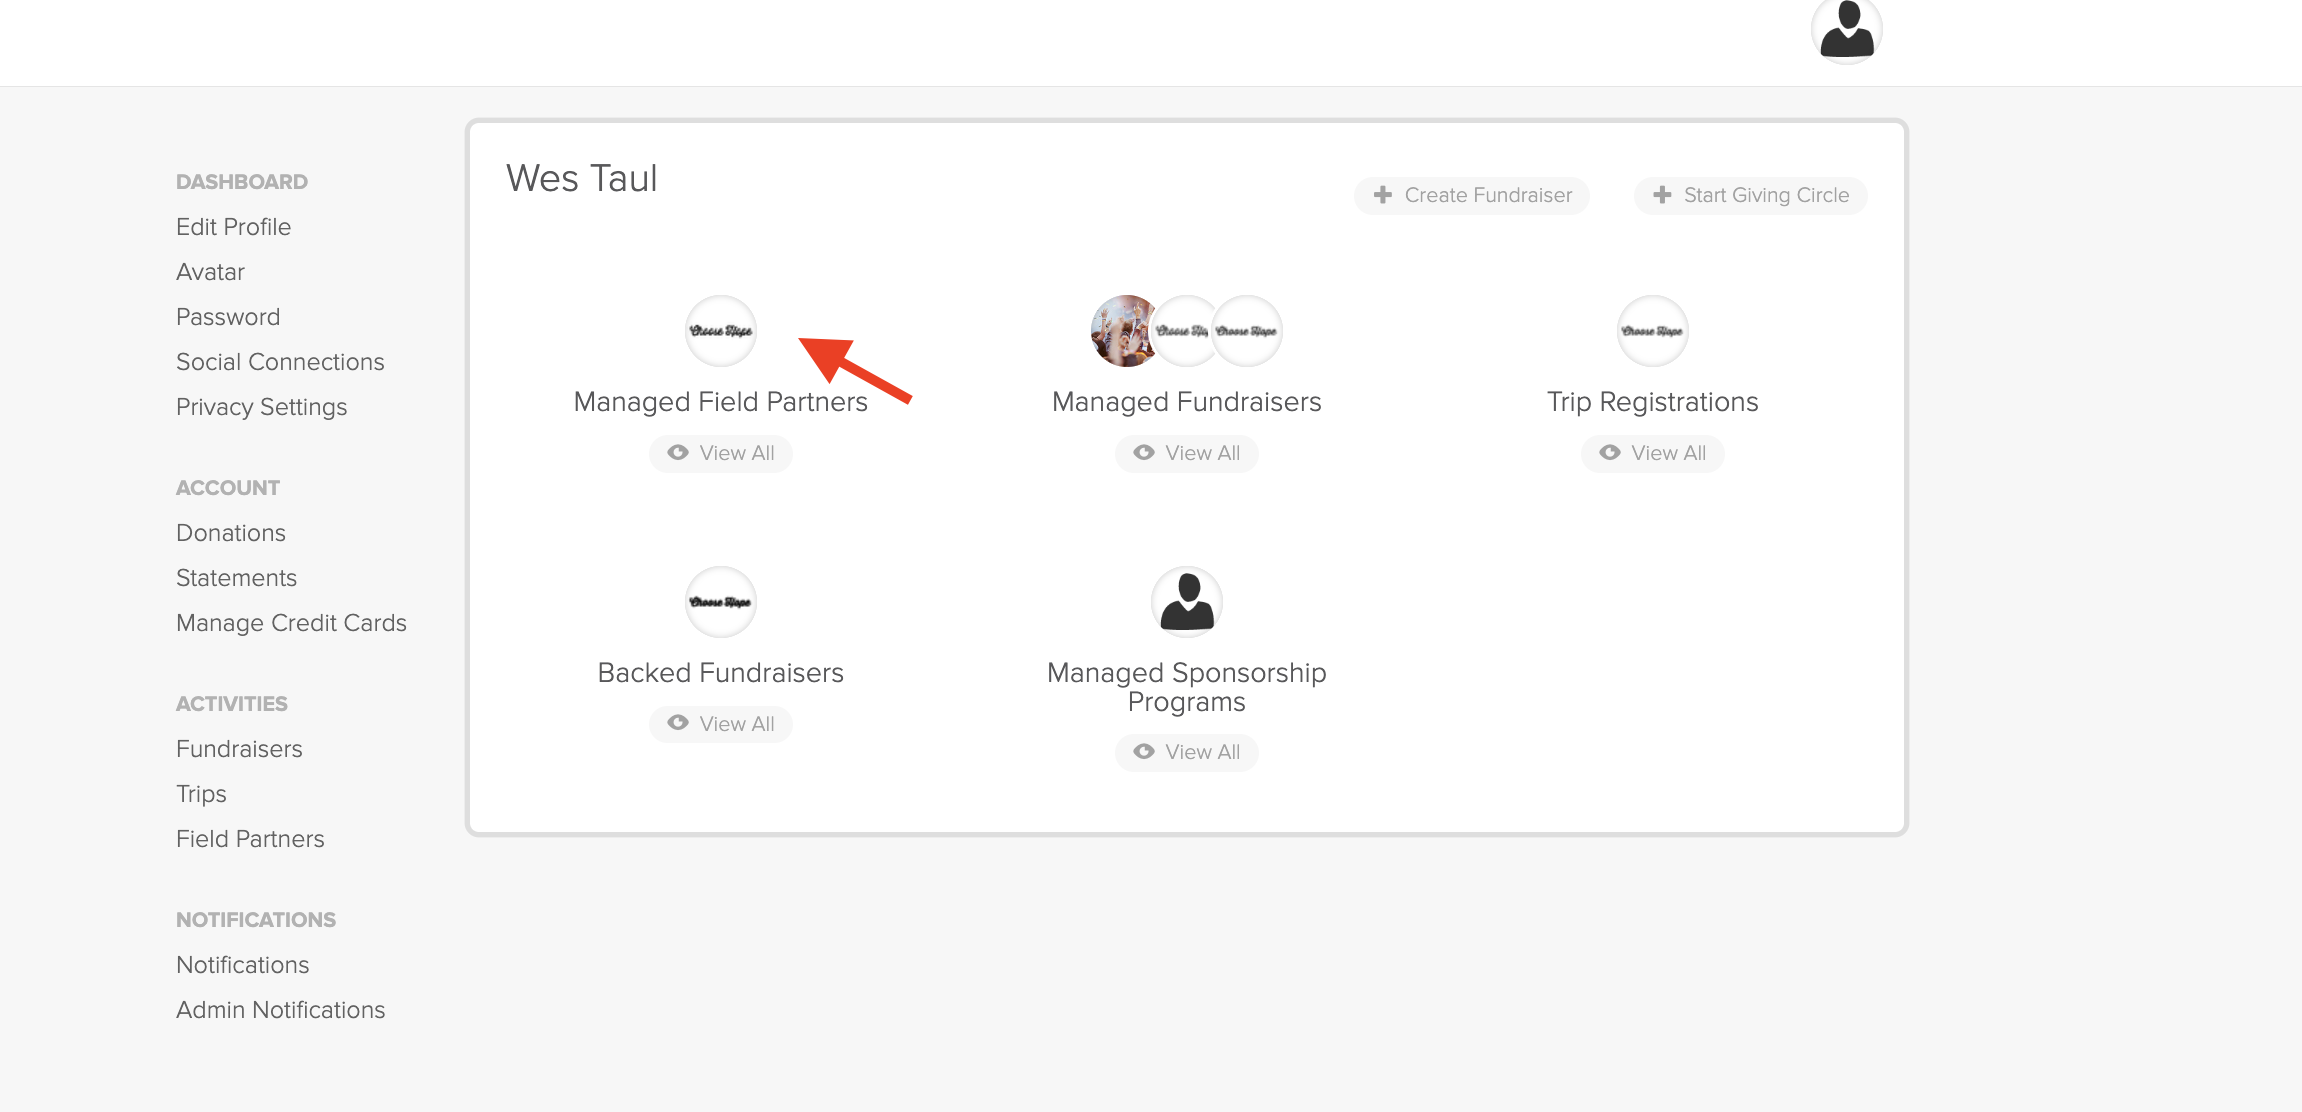View all Managed Fundraisers
The image size is (2302, 1112).
click(x=1186, y=453)
